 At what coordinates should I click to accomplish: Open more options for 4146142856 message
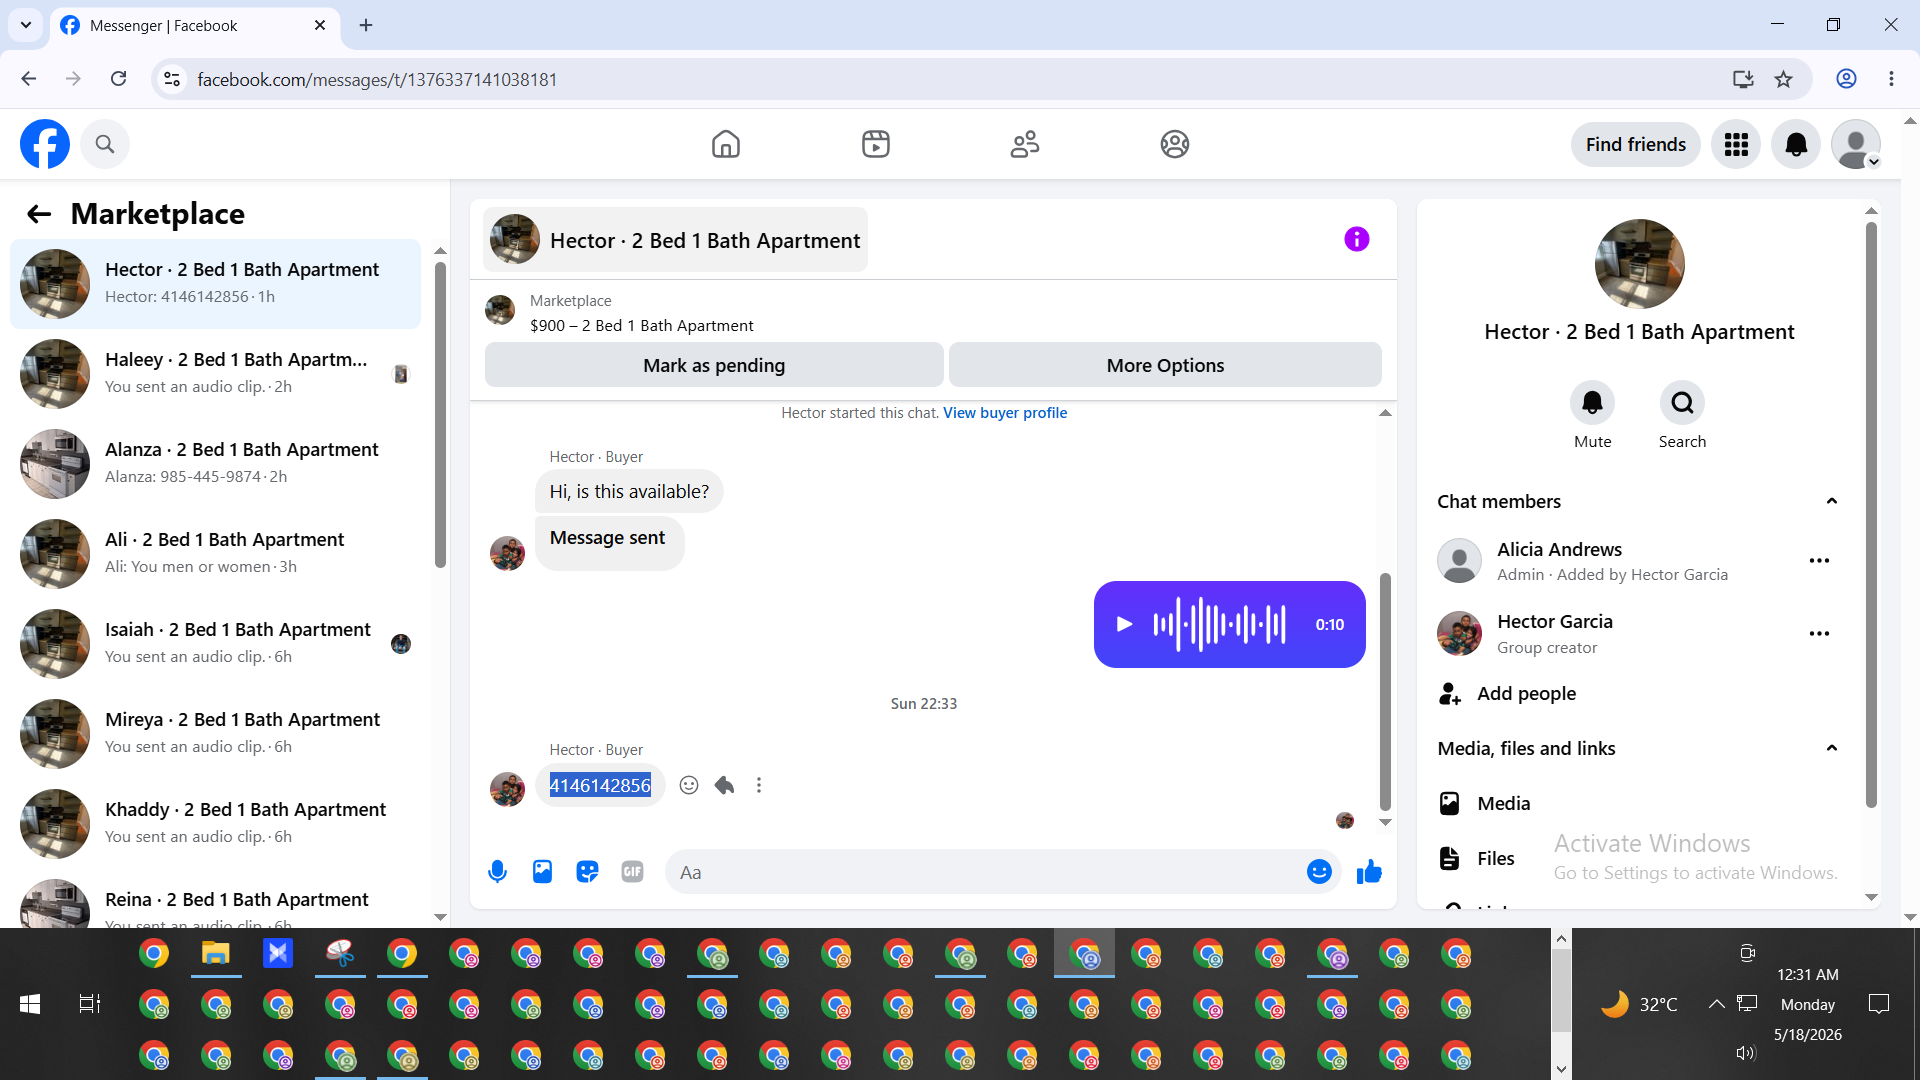tap(759, 785)
